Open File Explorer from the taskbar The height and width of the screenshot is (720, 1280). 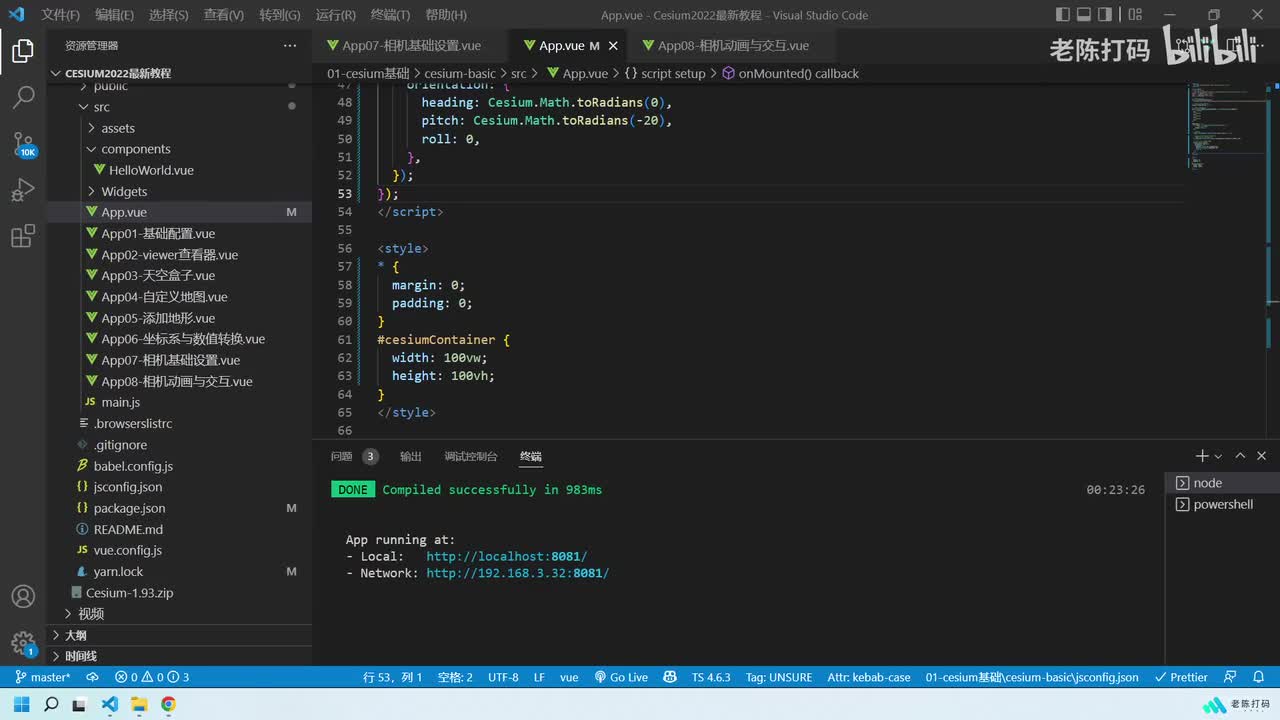point(139,704)
